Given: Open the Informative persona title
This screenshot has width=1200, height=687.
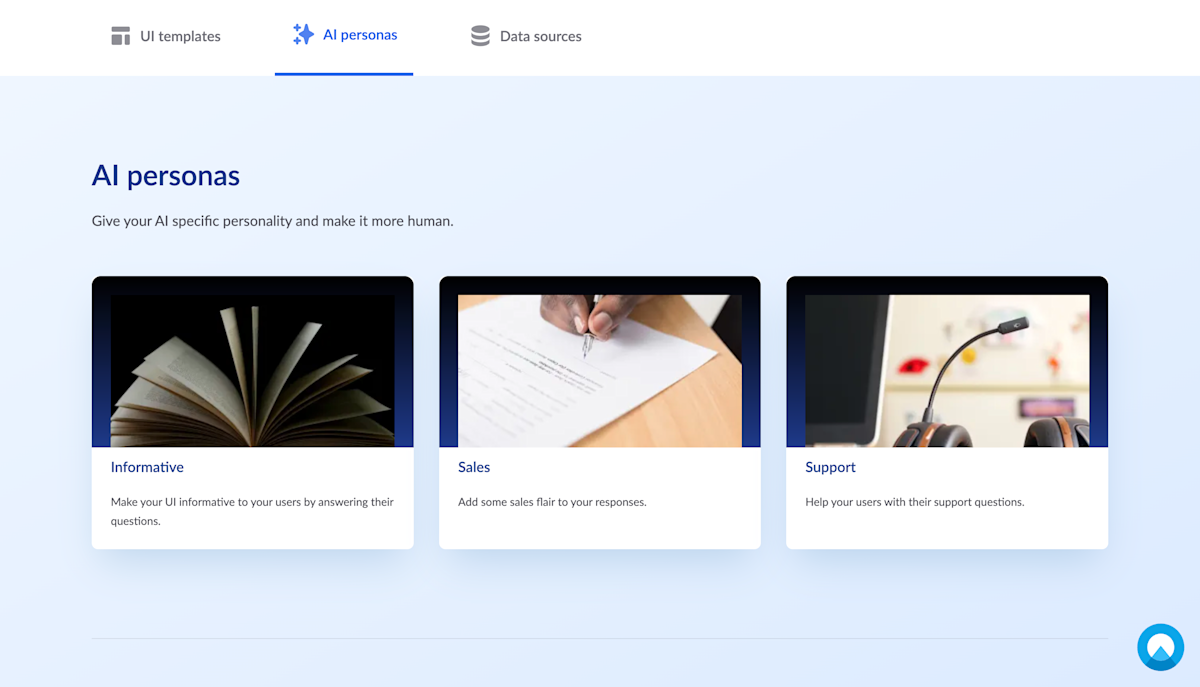Looking at the screenshot, I should tap(147, 467).
